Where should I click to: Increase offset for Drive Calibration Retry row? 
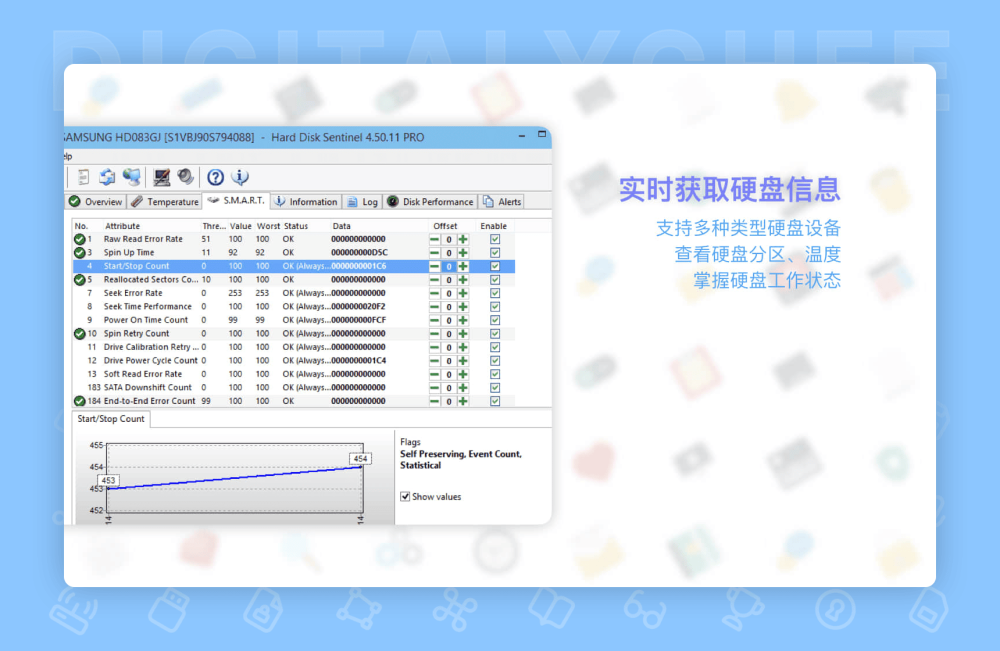tap(463, 347)
